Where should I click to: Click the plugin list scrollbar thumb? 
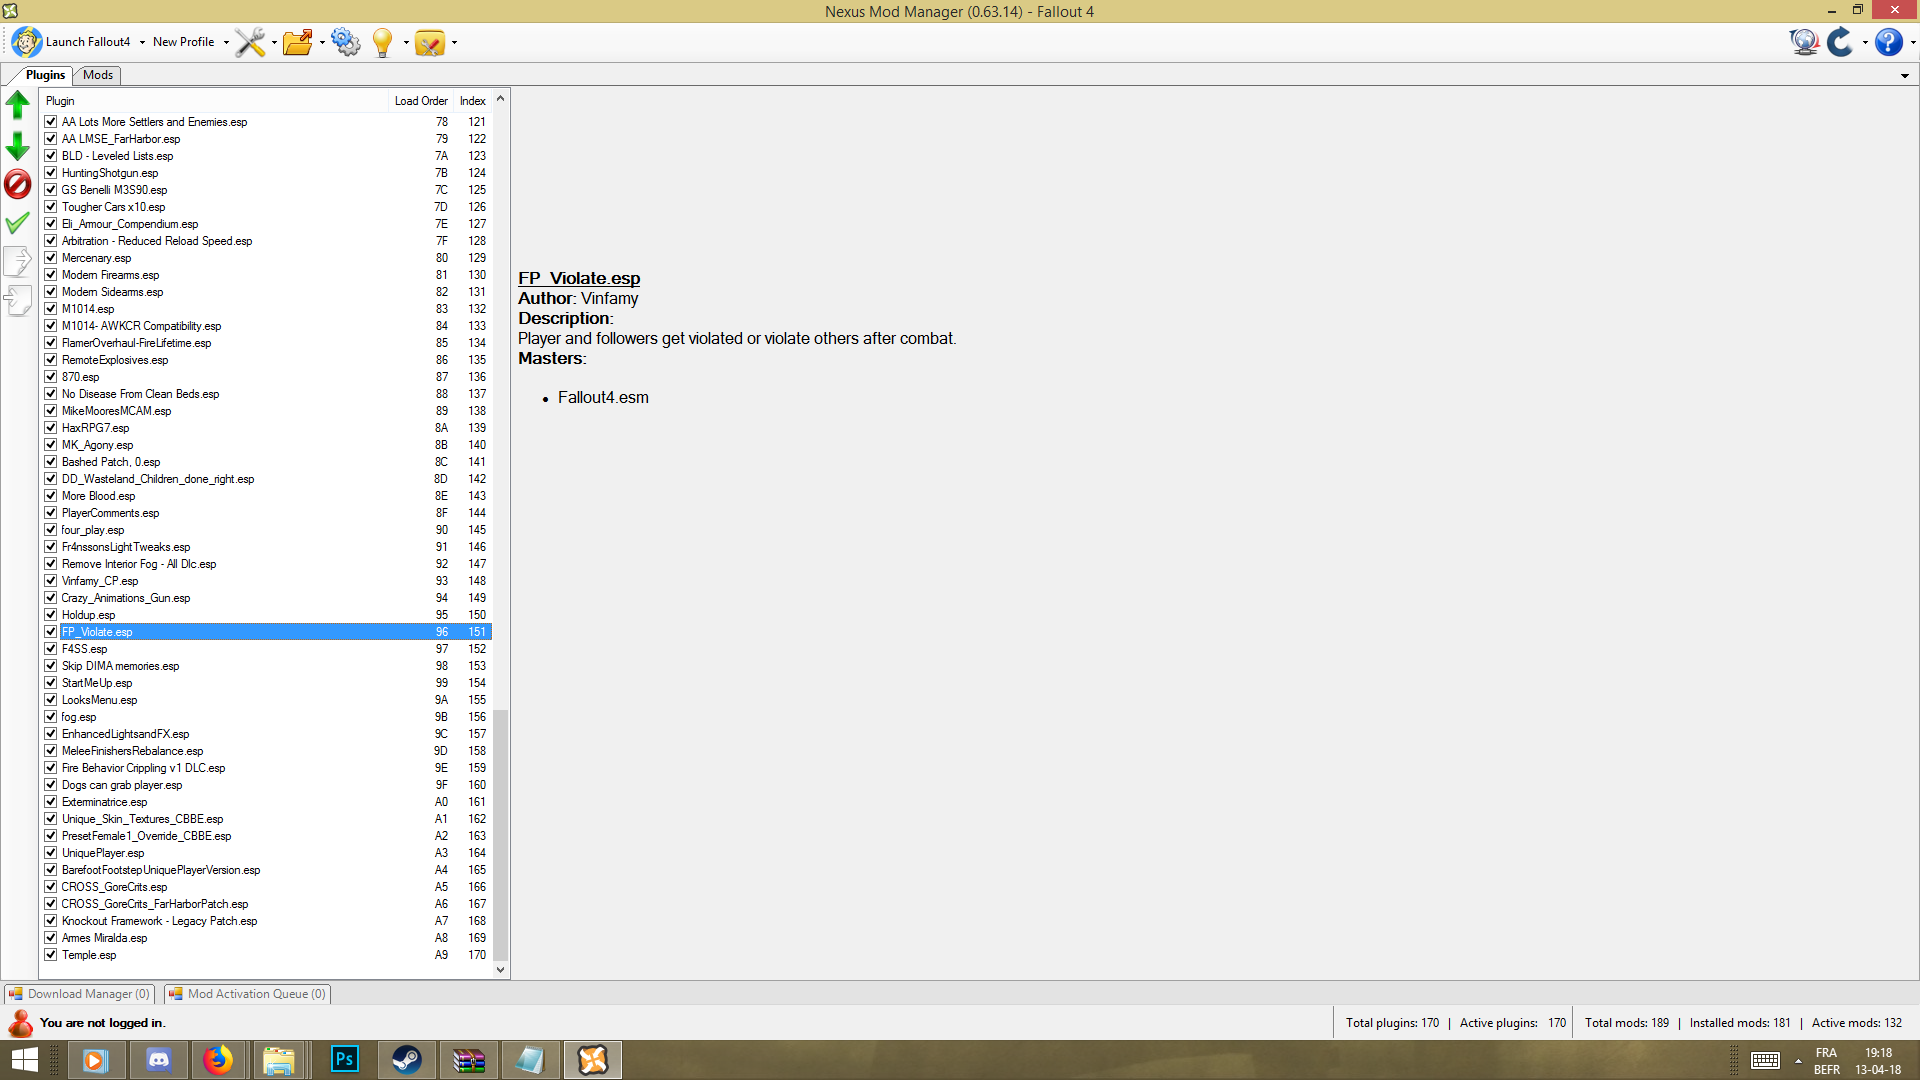(x=501, y=835)
